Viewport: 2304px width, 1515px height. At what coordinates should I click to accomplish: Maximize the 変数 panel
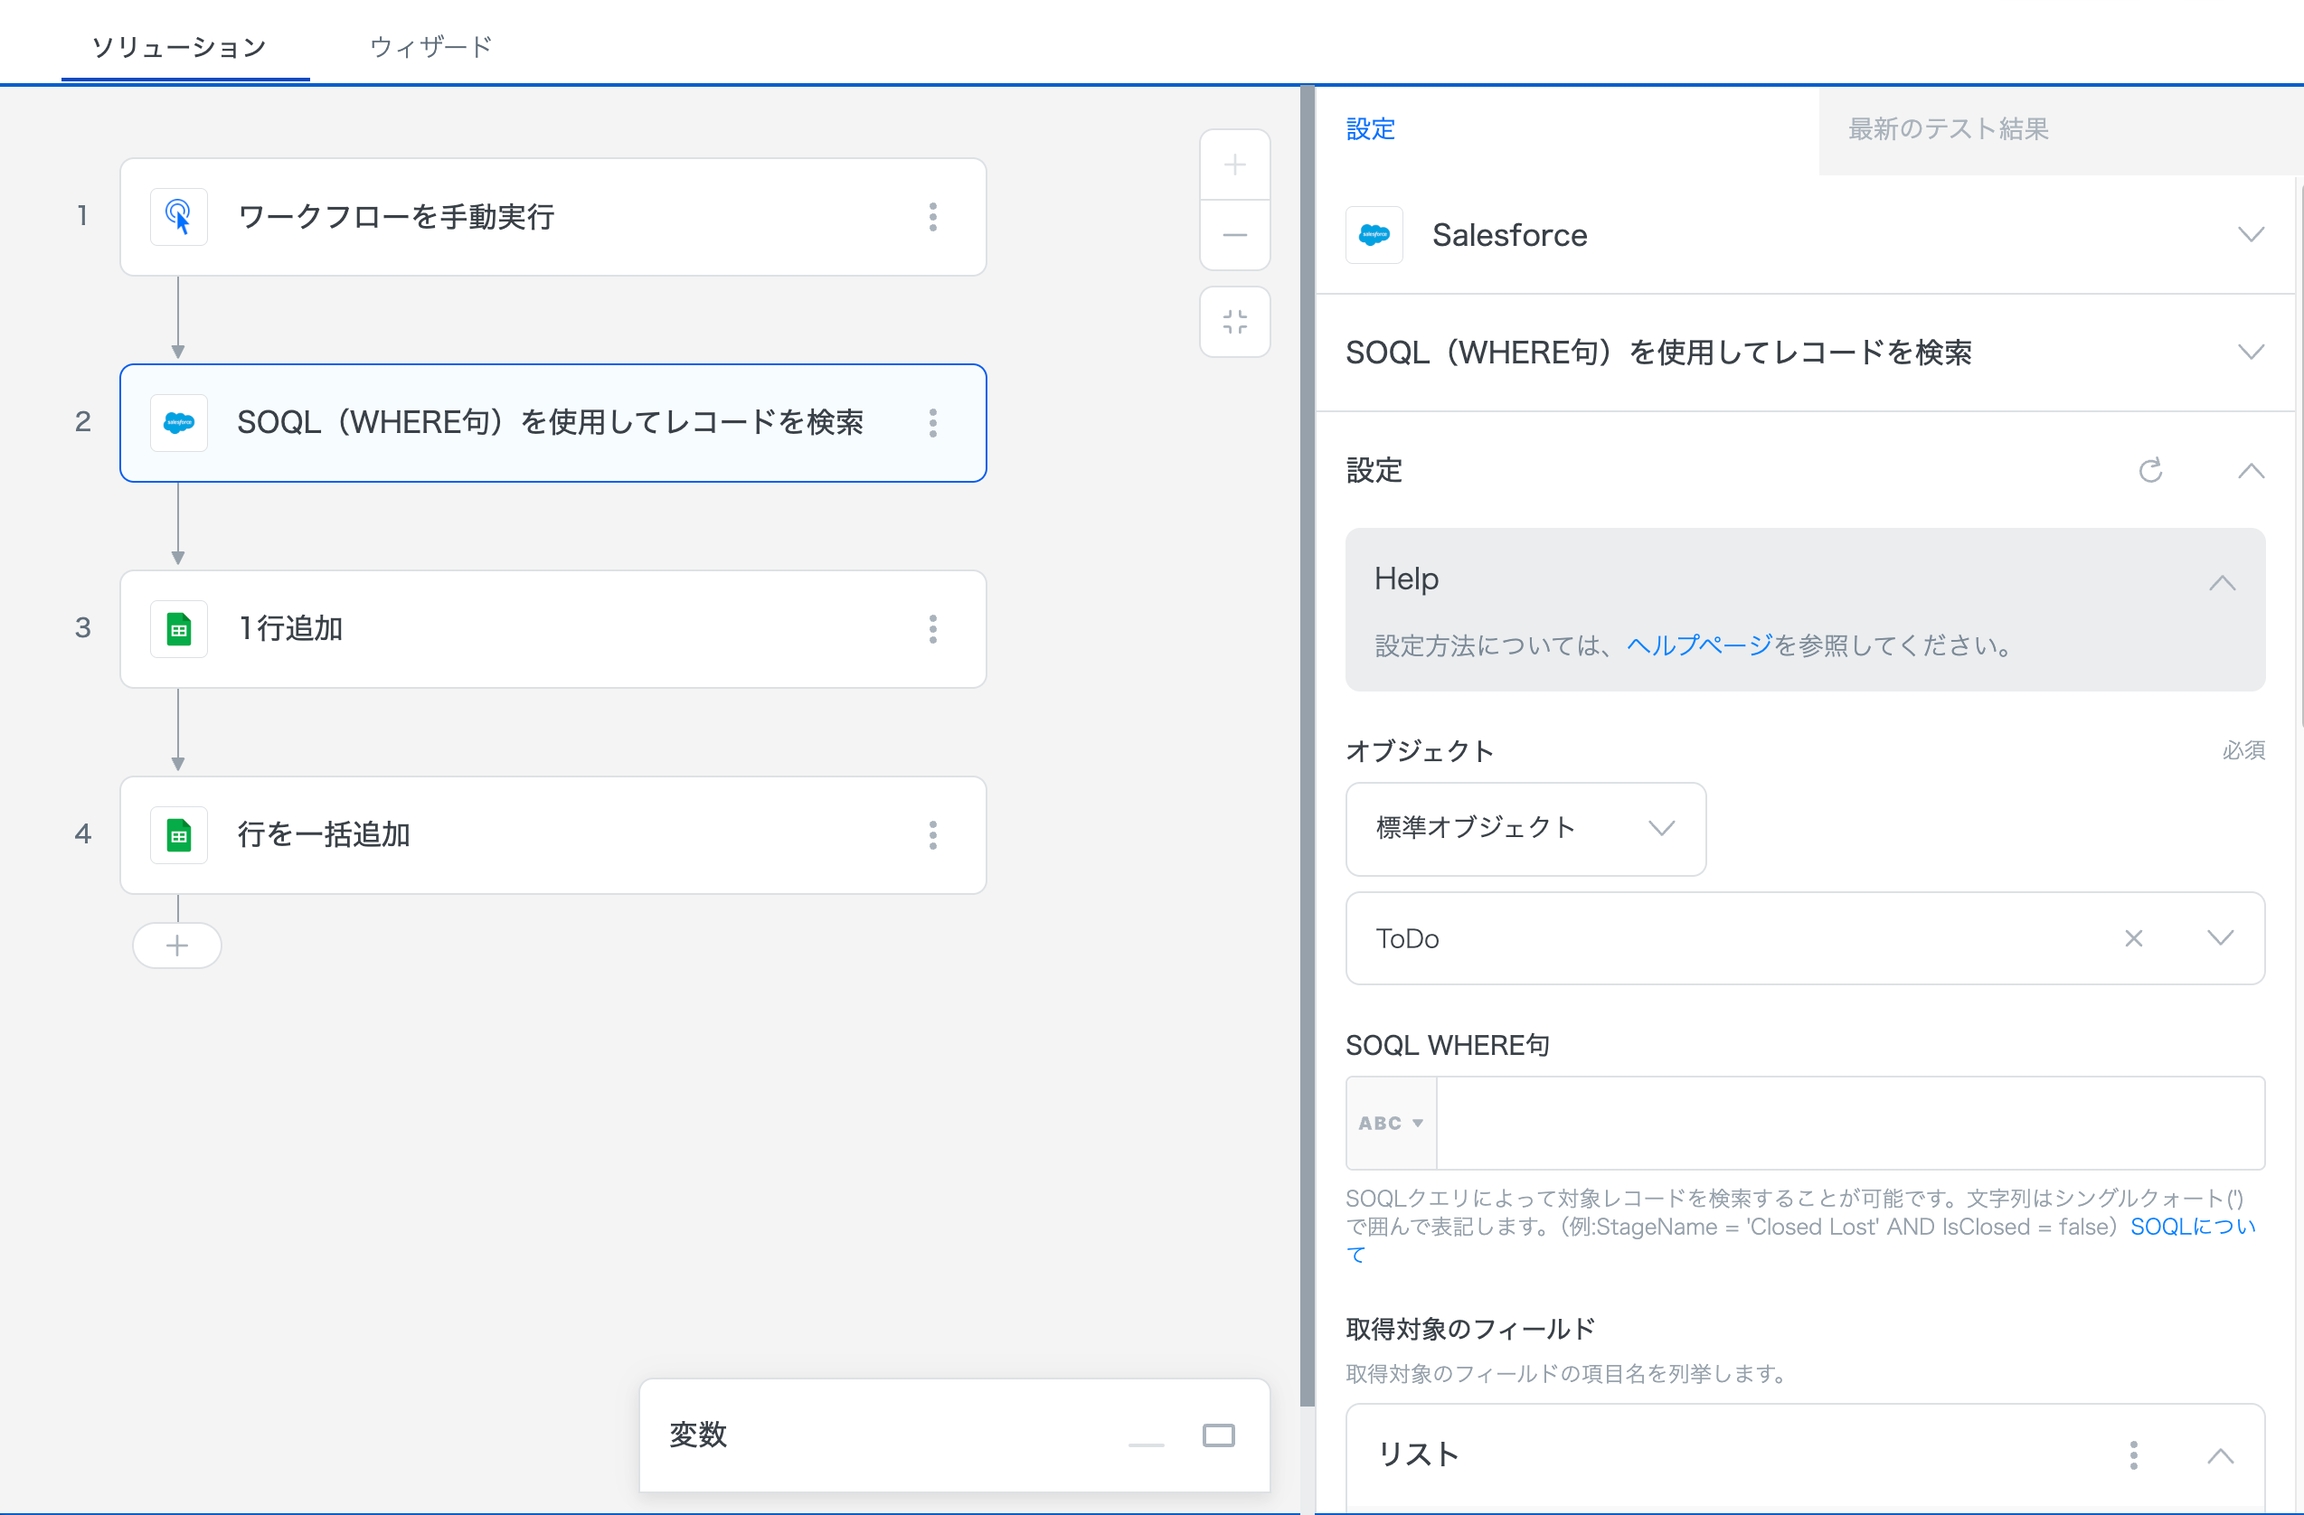[x=1218, y=1436]
